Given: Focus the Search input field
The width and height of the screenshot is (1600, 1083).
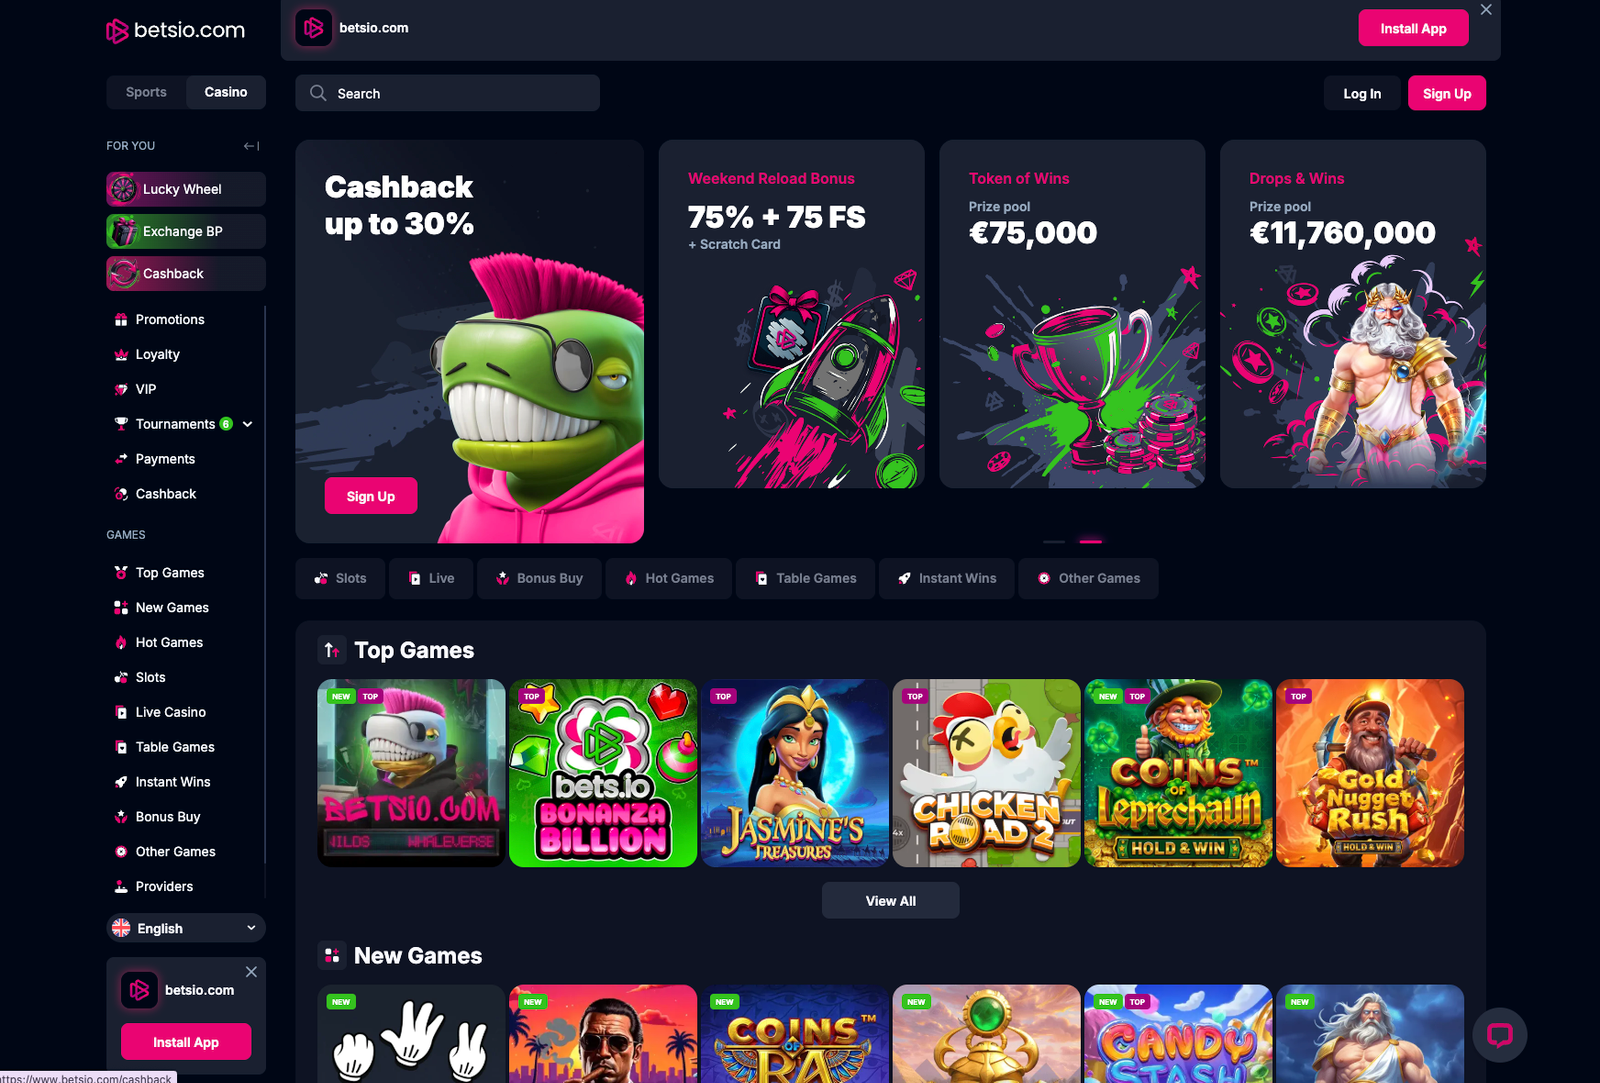Looking at the screenshot, I should [x=447, y=93].
